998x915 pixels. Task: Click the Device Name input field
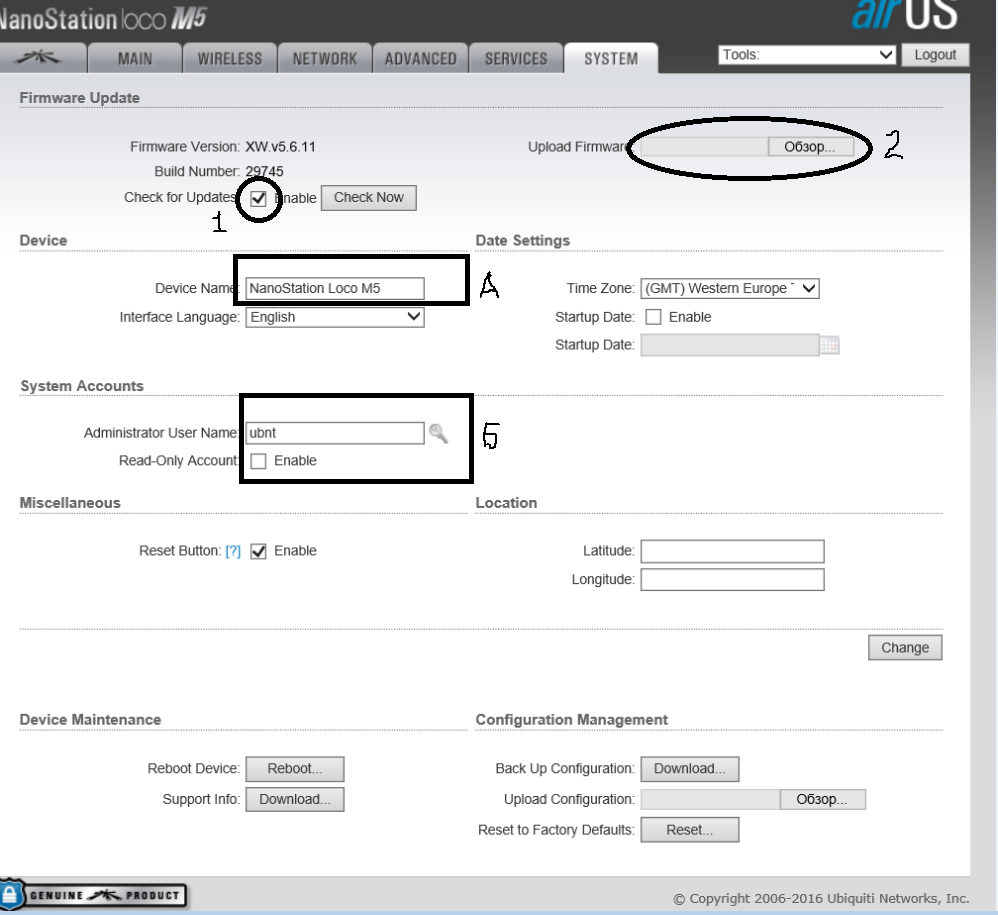(335, 288)
